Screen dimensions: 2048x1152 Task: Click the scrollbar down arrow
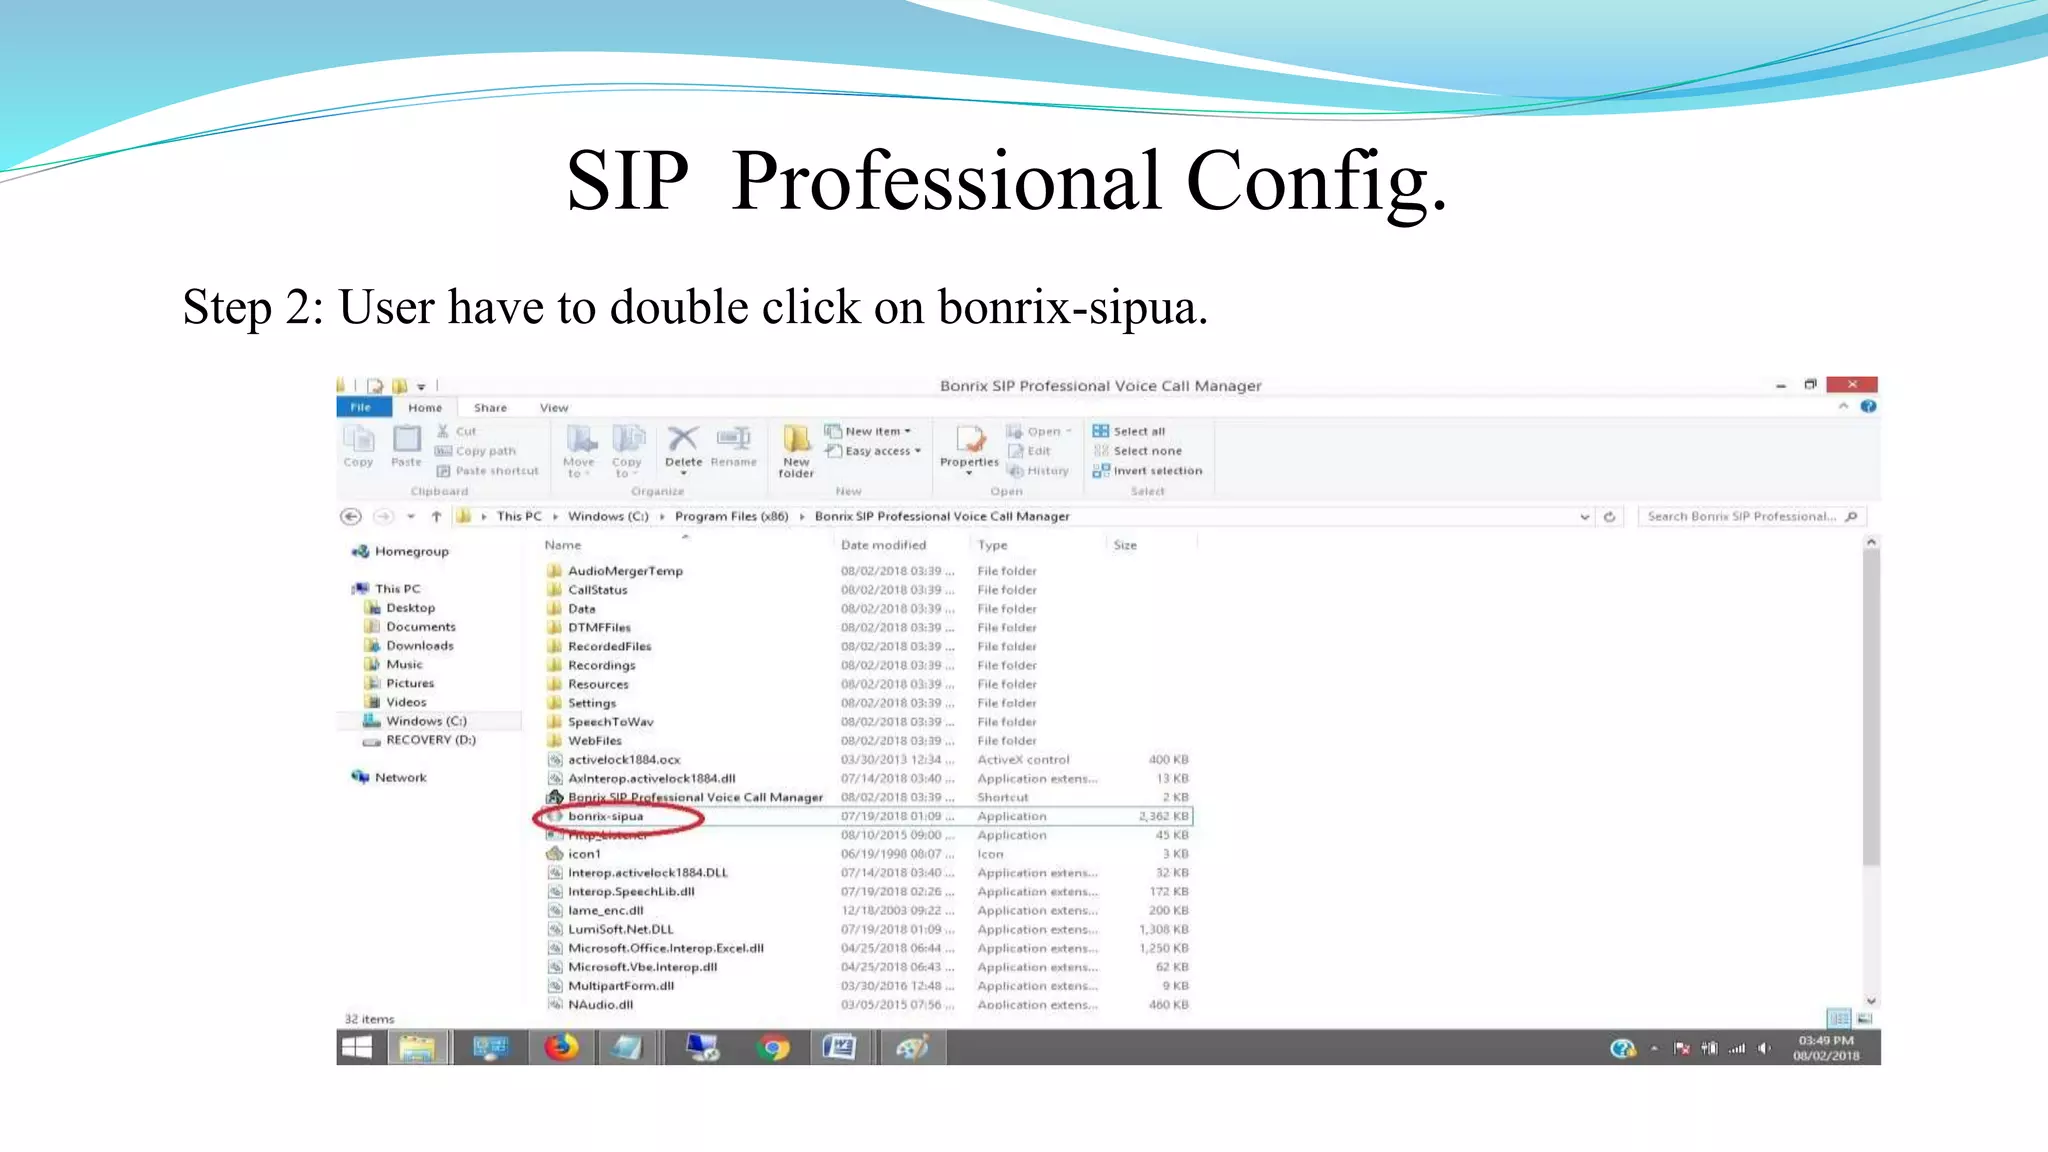pyautogui.click(x=1871, y=1000)
